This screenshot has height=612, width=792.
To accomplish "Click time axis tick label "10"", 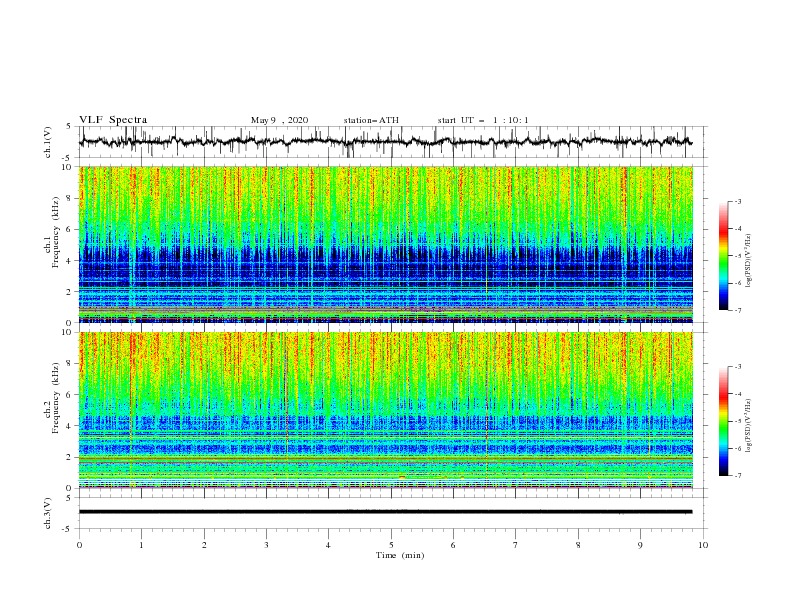I will (703, 545).
